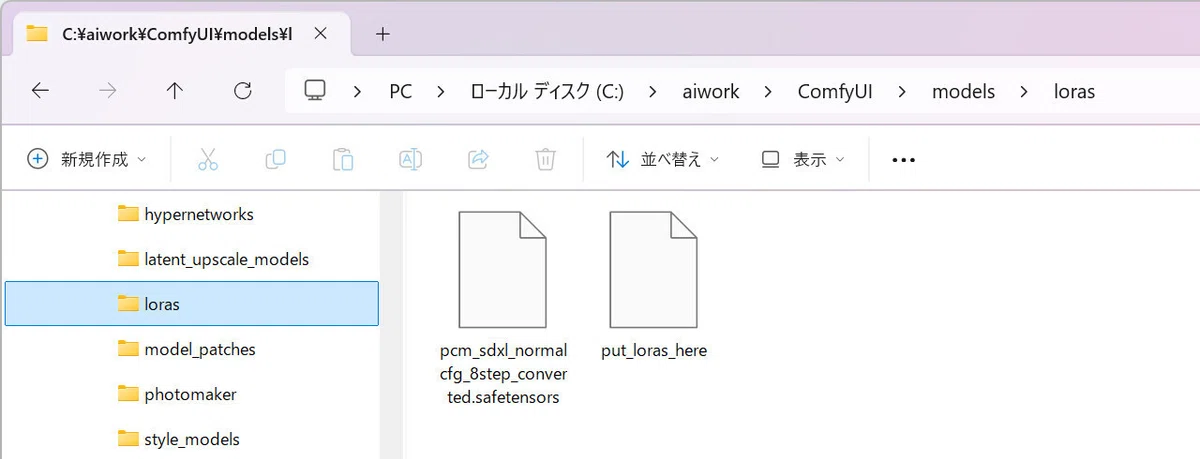The height and width of the screenshot is (459, 1200).
Task: Open the 並べ替え sort dropdown
Action: click(x=662, y=159)
